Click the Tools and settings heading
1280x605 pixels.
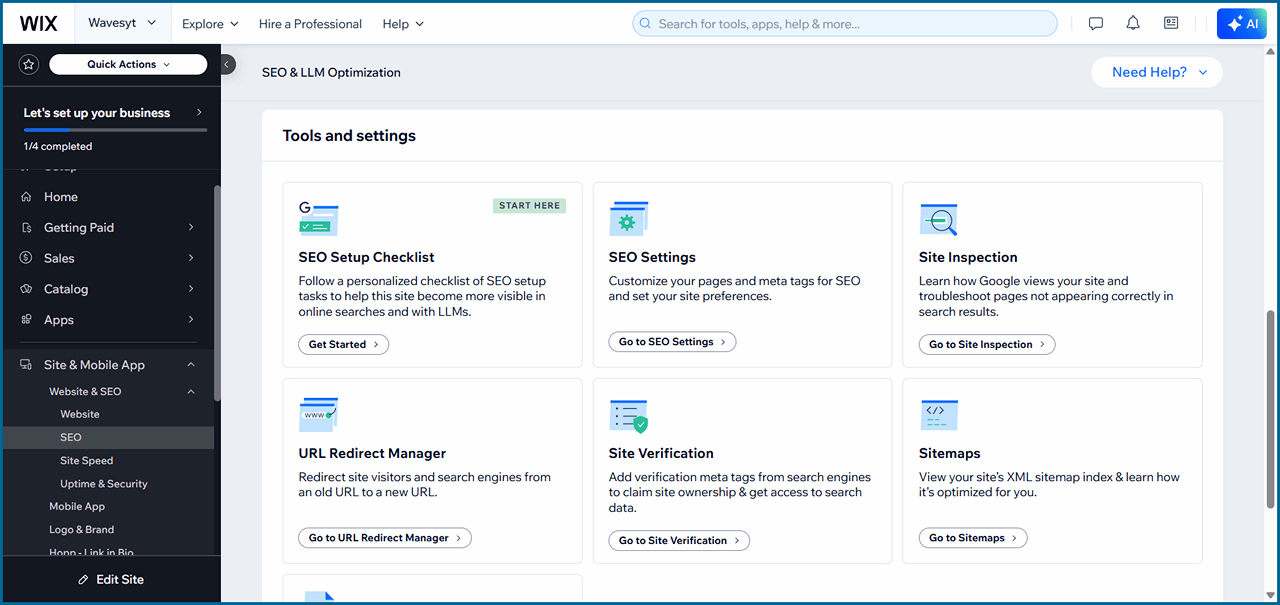point(349,136)
